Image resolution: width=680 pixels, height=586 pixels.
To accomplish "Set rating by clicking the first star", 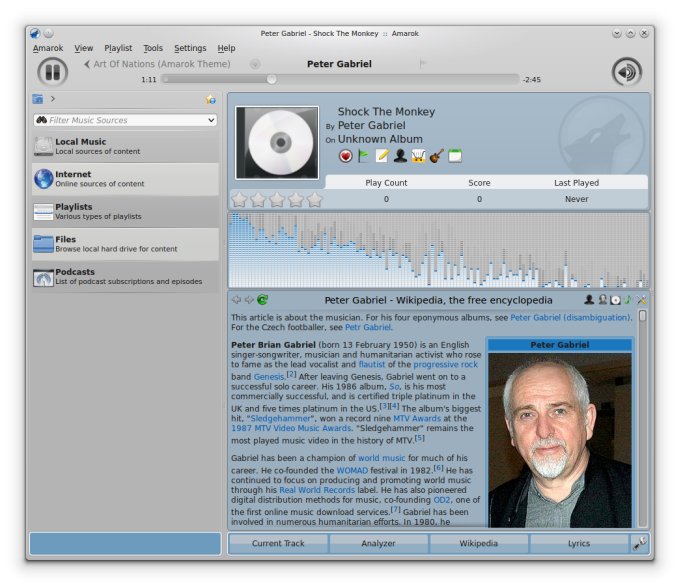I will coord(240,199).
